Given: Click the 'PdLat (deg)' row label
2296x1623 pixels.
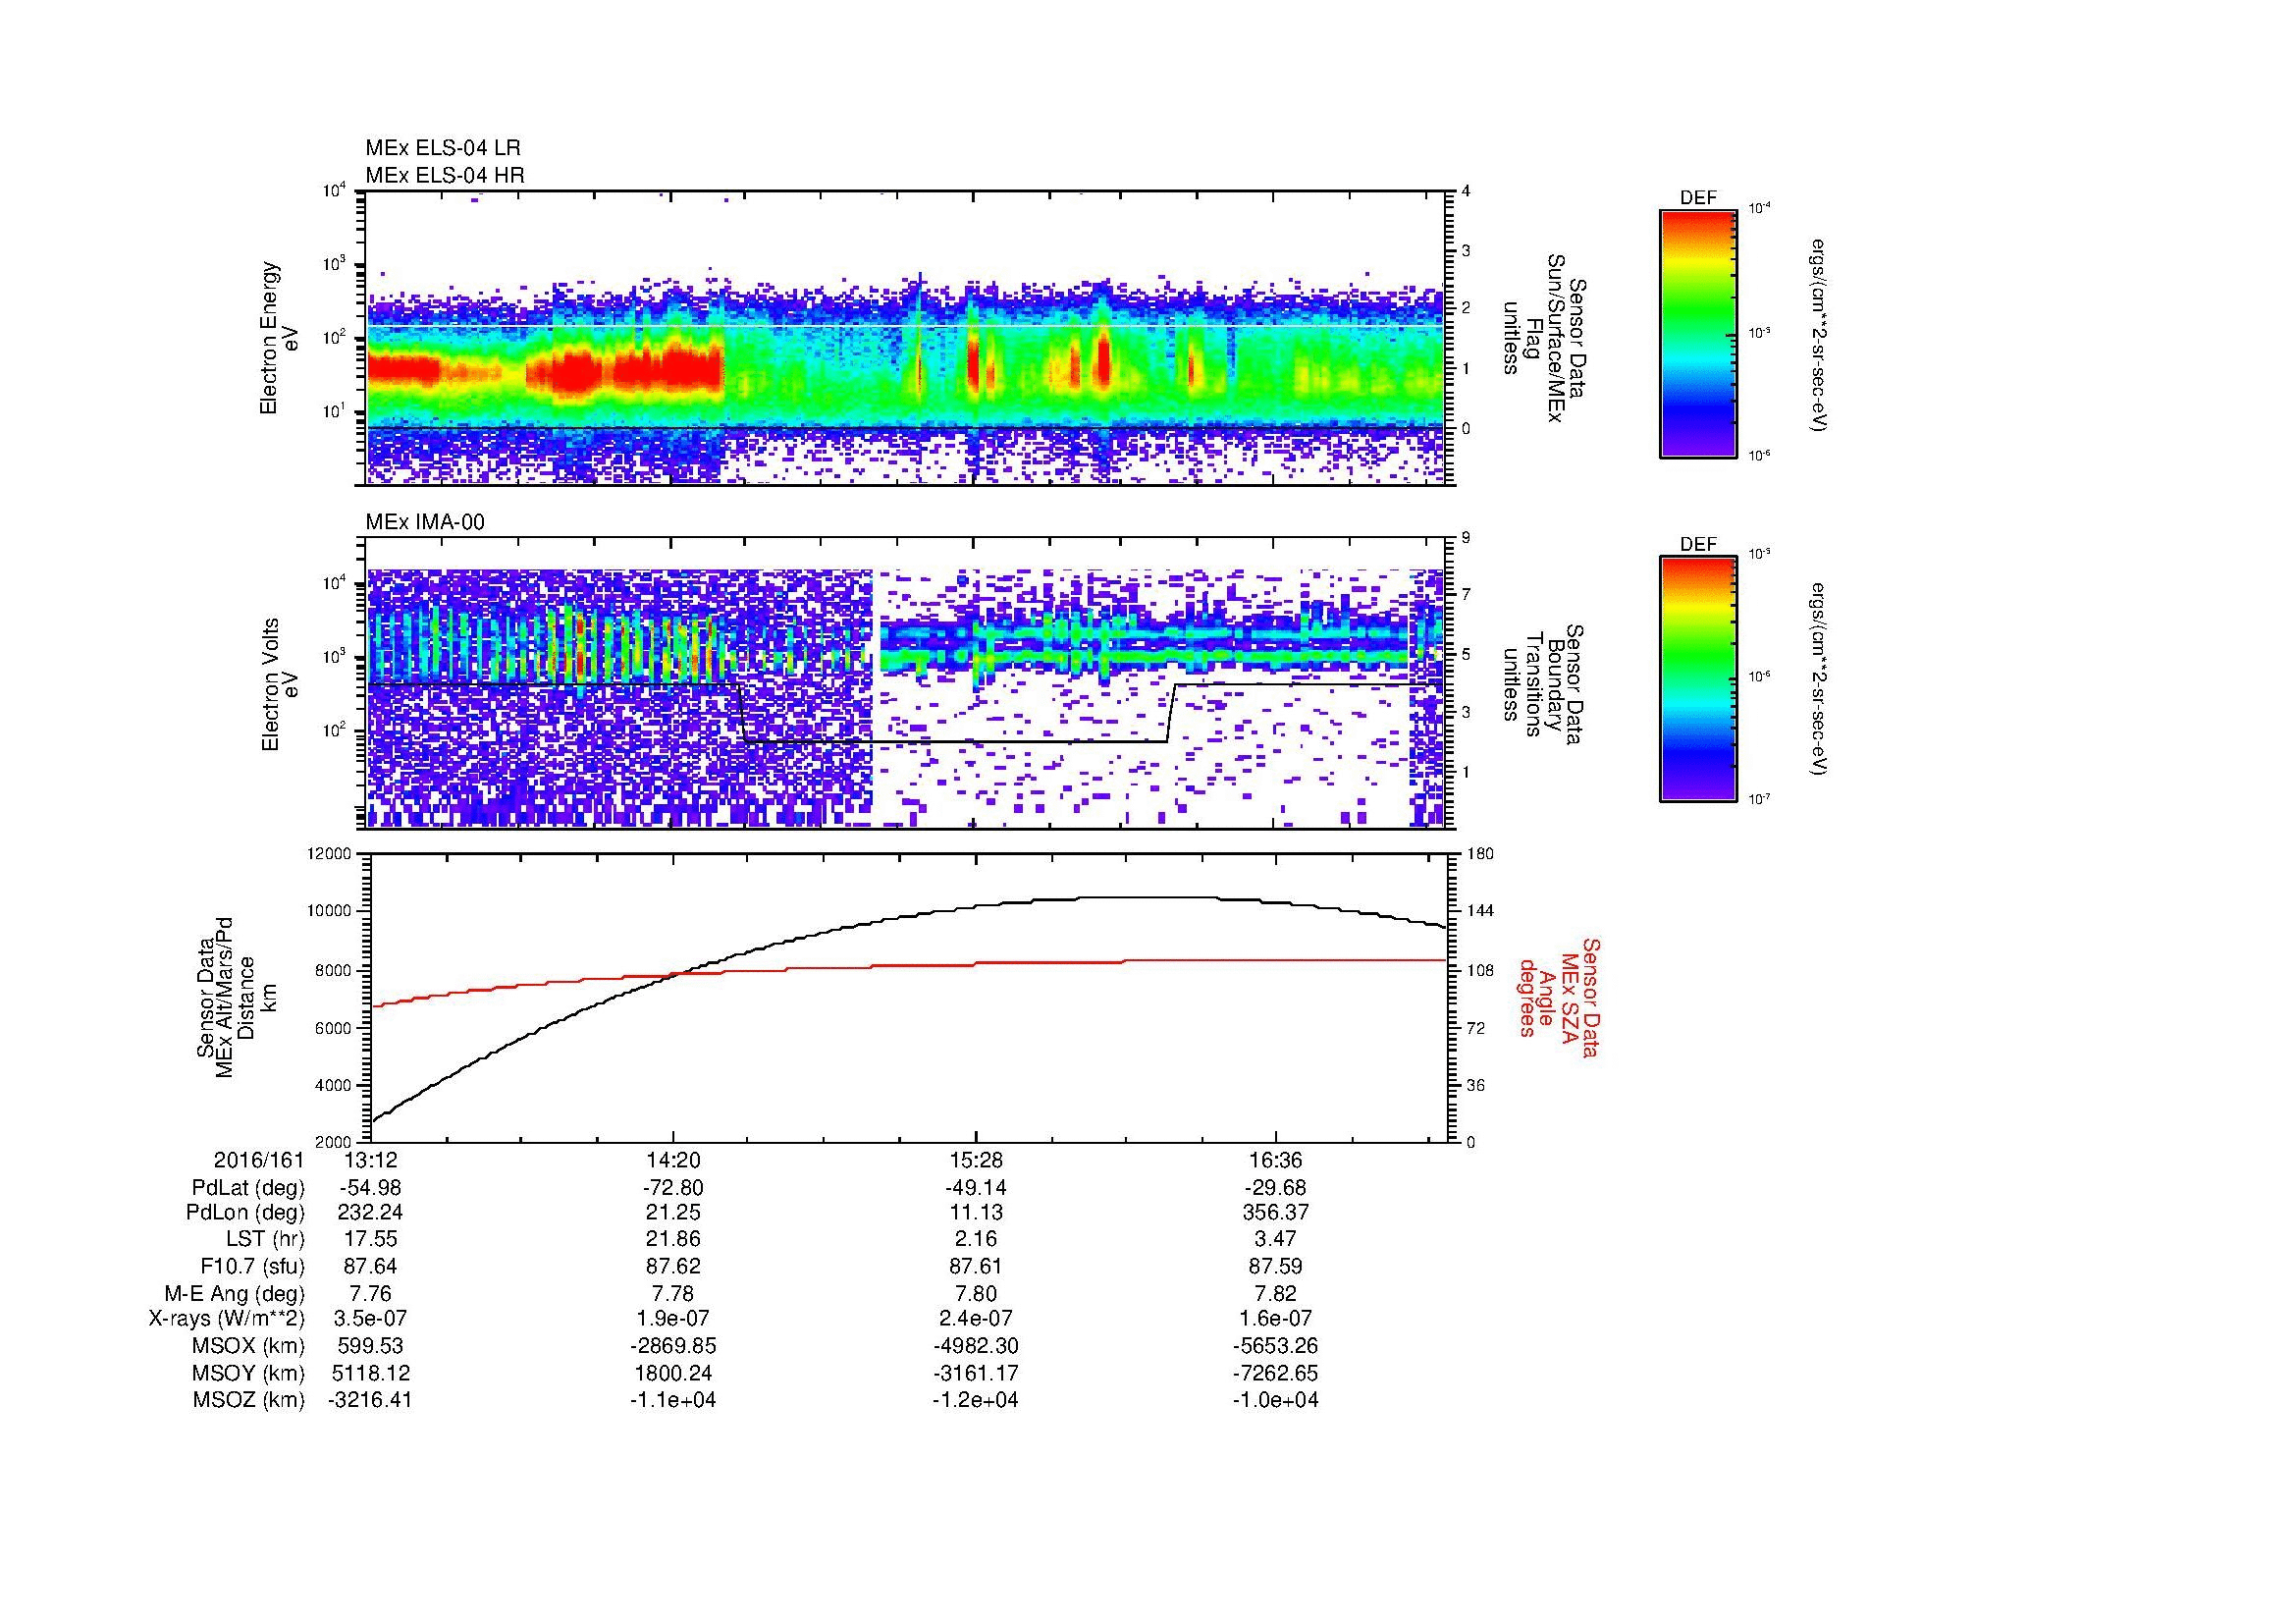Looking at the screenshot, I should (248, 1188).
